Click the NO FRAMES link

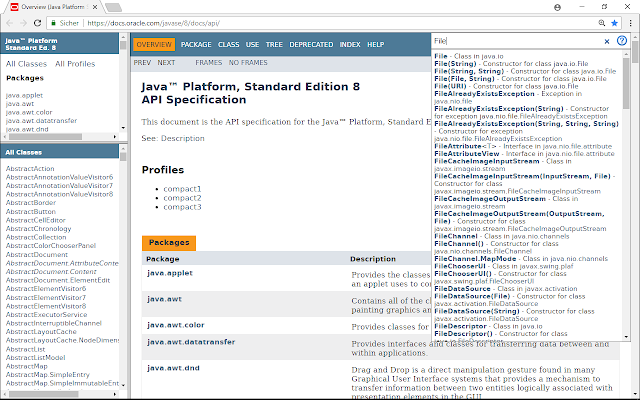tap(248, 62)
